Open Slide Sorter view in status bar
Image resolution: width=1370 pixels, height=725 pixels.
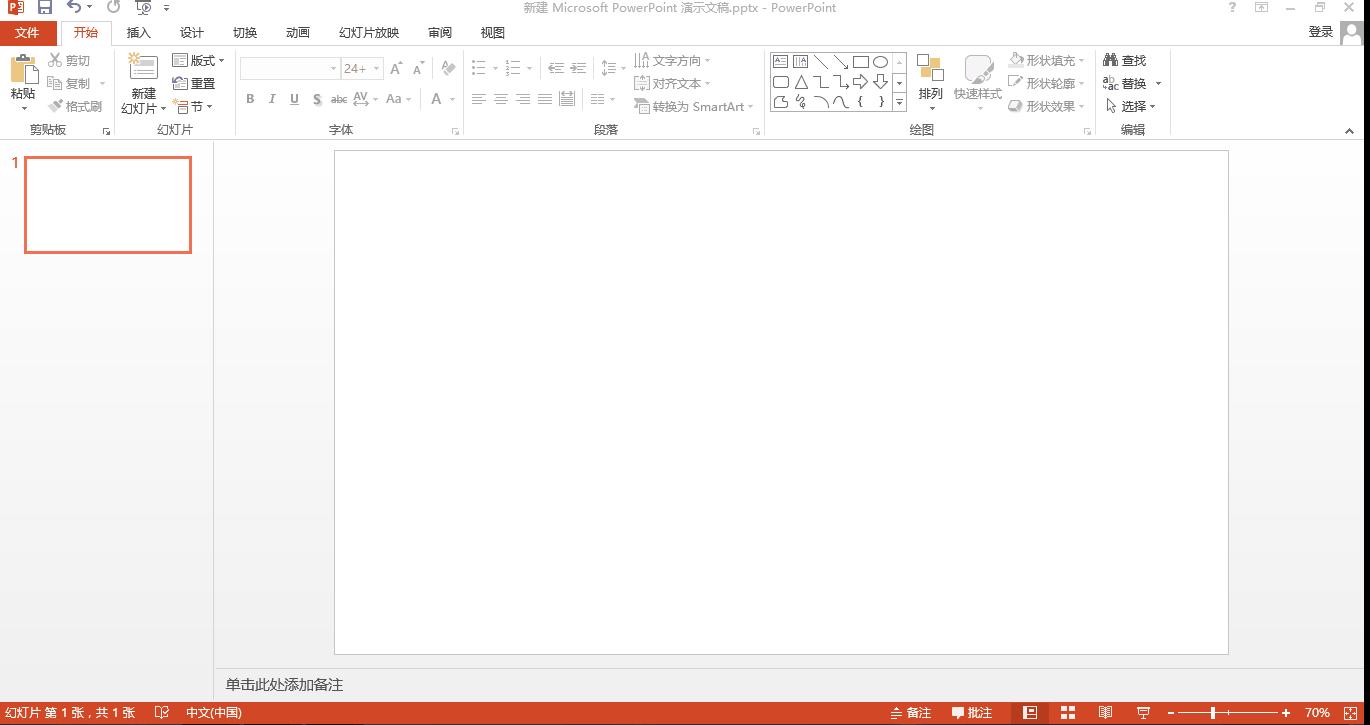click(x=1068, y=713)
